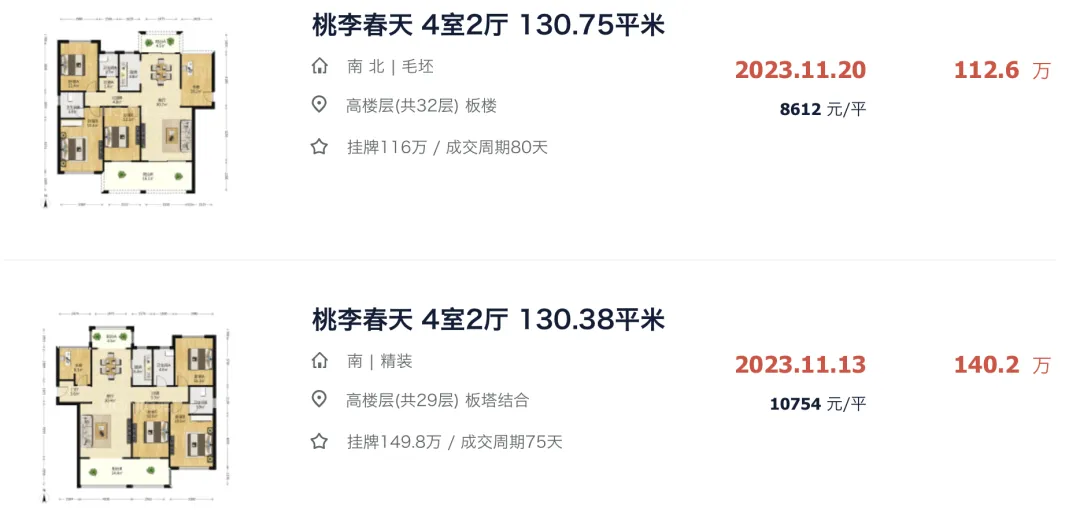
Task: Click the 8612 元/平 unit price
Action: click(823, 109)
